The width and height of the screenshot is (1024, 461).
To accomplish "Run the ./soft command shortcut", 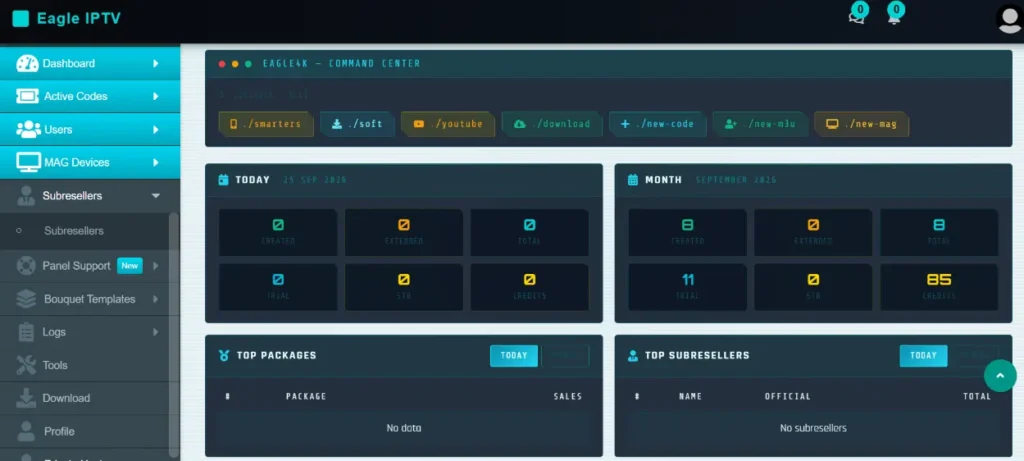I will coord(357,123).
